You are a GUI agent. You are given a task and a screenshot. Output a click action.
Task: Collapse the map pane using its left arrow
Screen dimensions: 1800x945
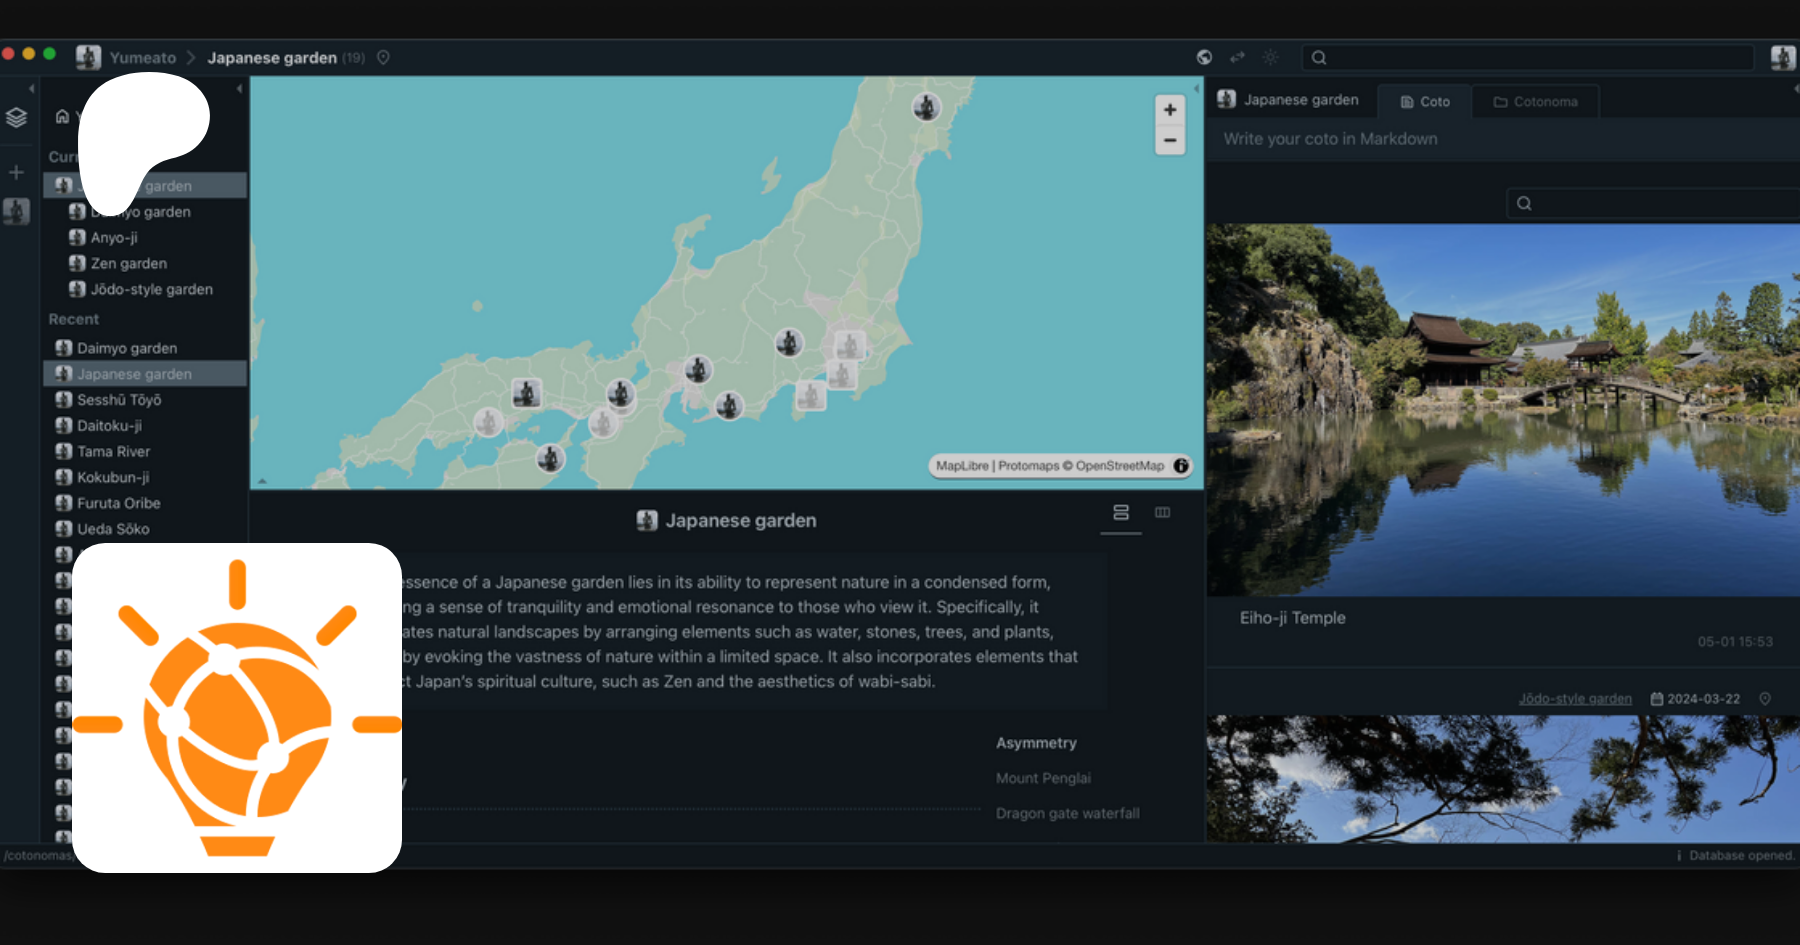pos(1196,89)
